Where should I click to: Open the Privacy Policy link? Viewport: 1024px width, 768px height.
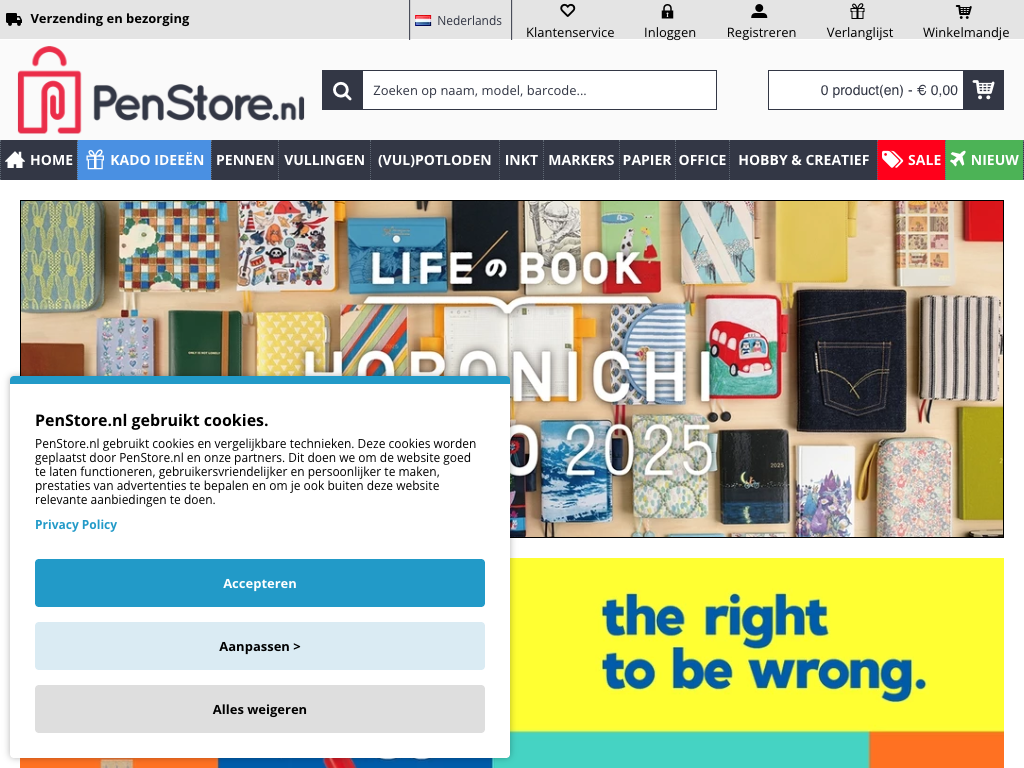(76, 524)
